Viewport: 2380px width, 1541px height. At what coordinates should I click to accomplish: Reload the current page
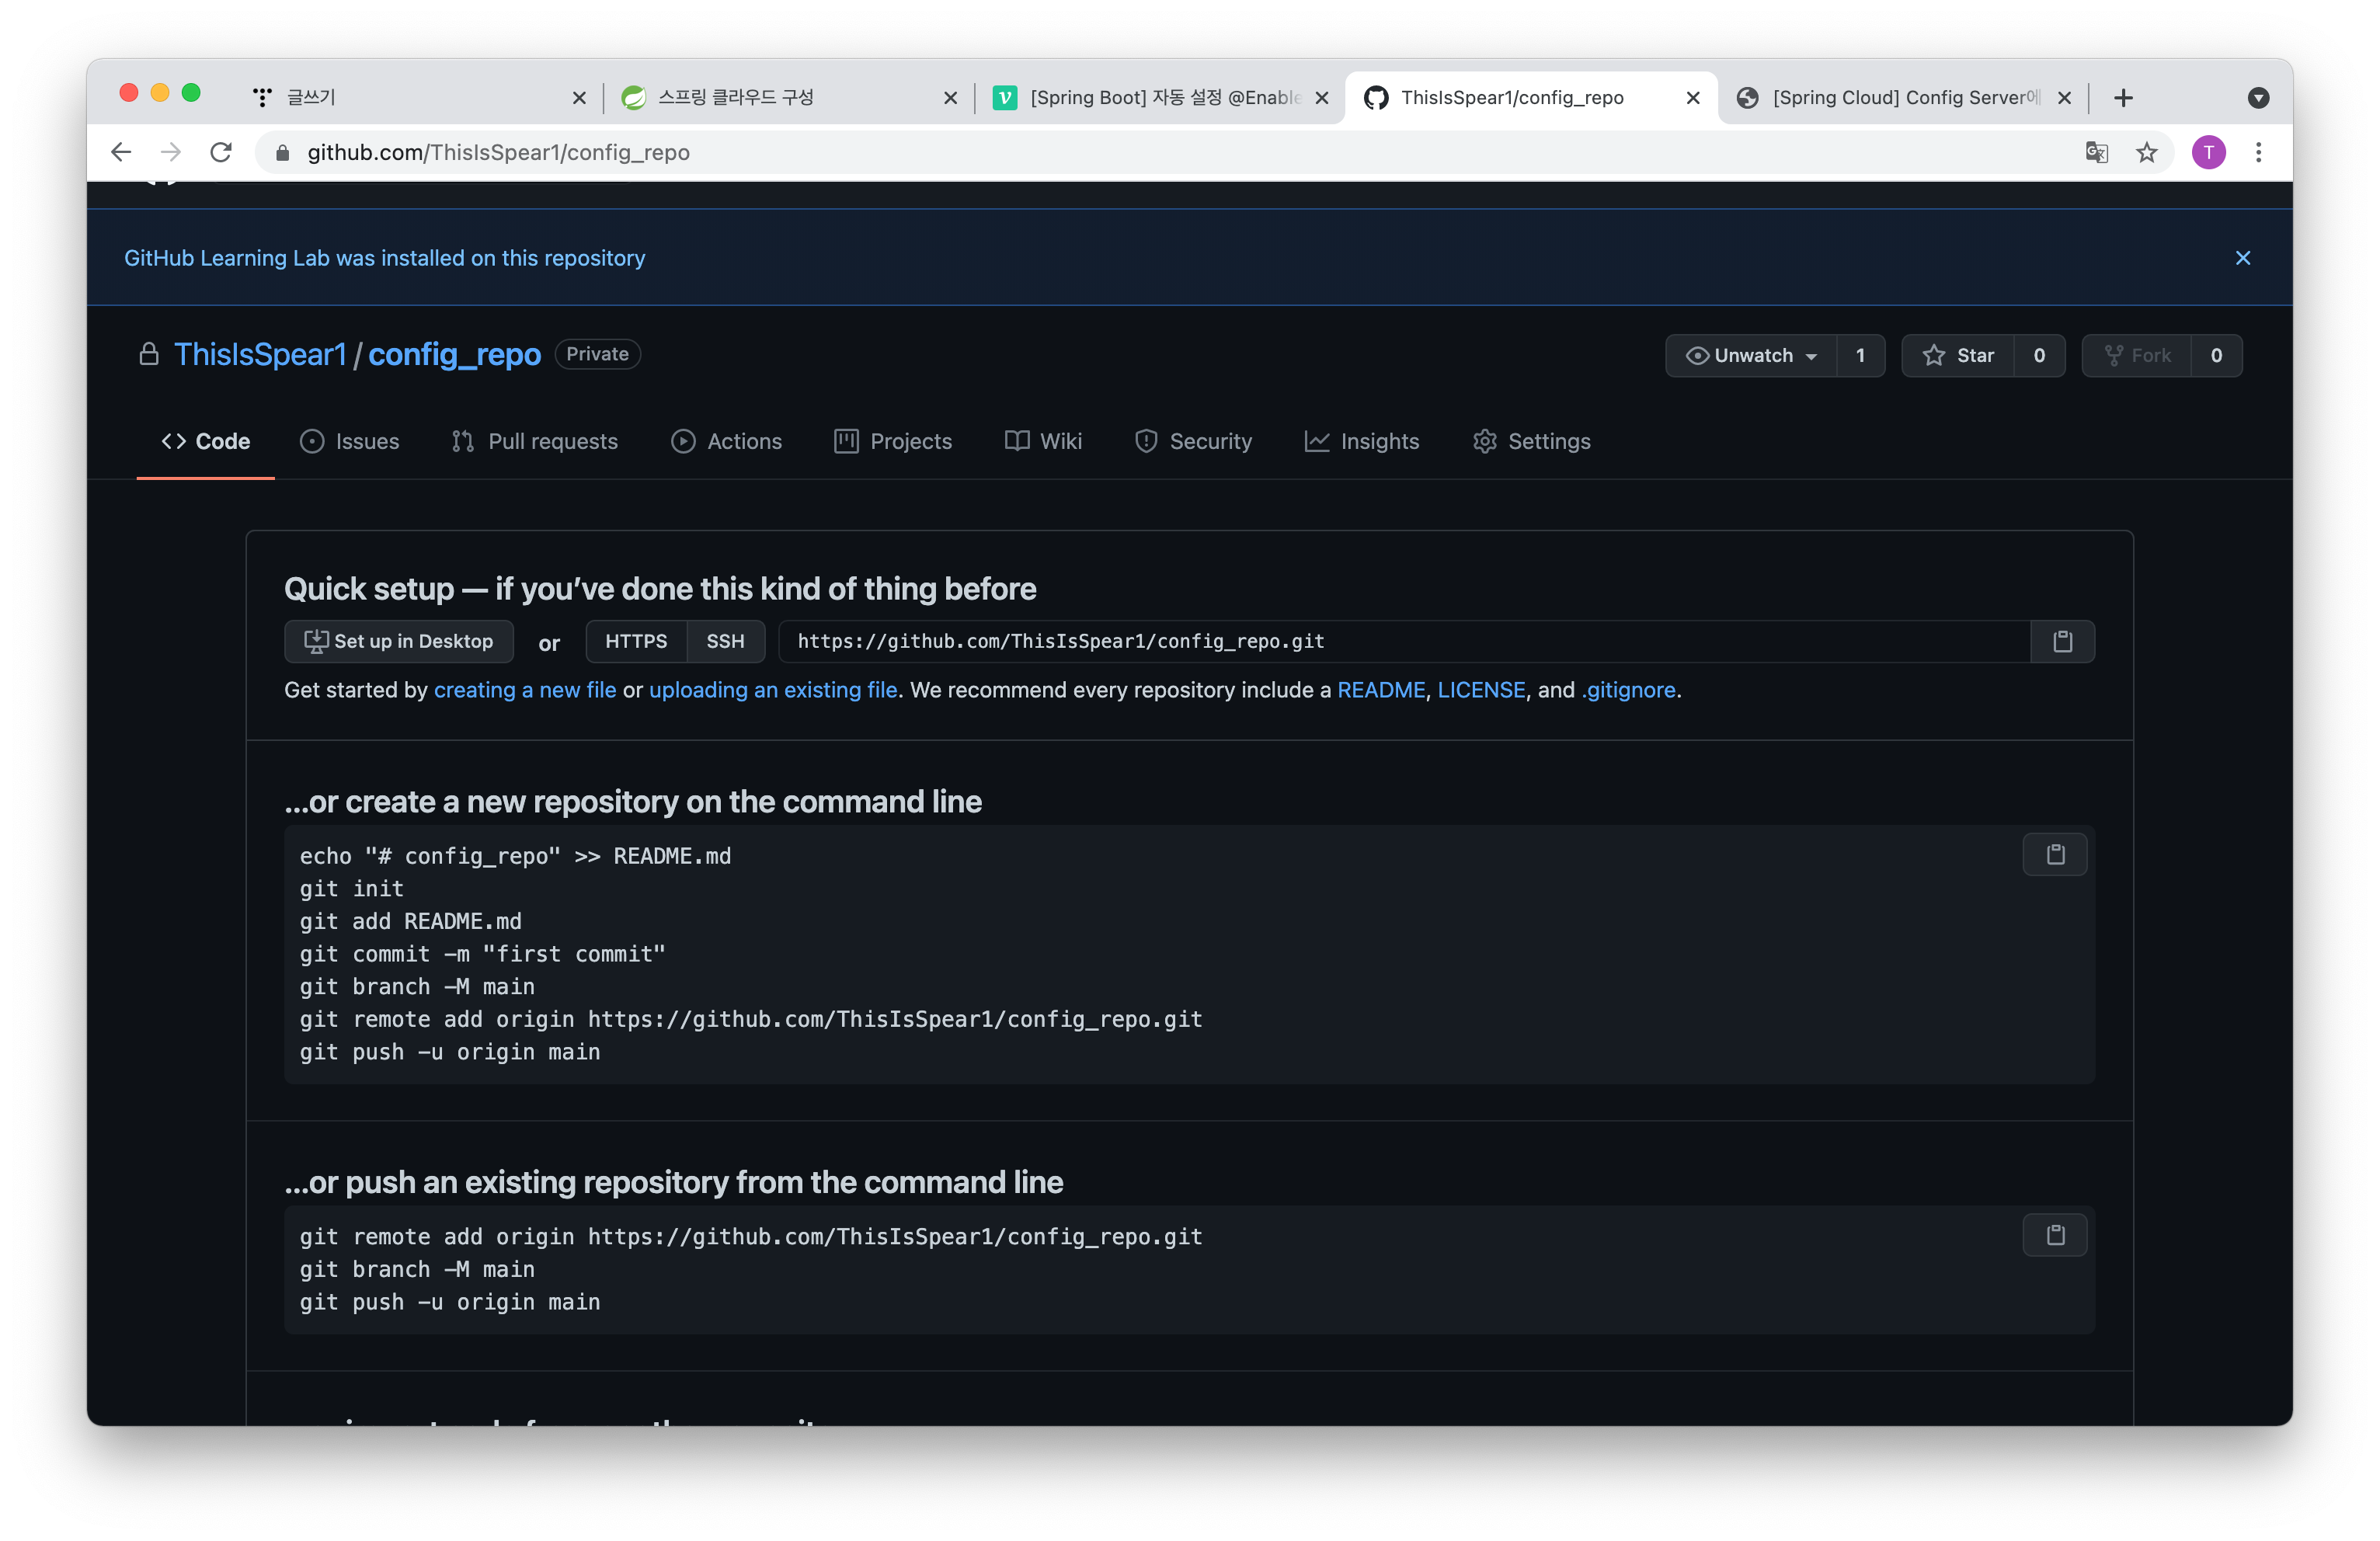point(221,152)
